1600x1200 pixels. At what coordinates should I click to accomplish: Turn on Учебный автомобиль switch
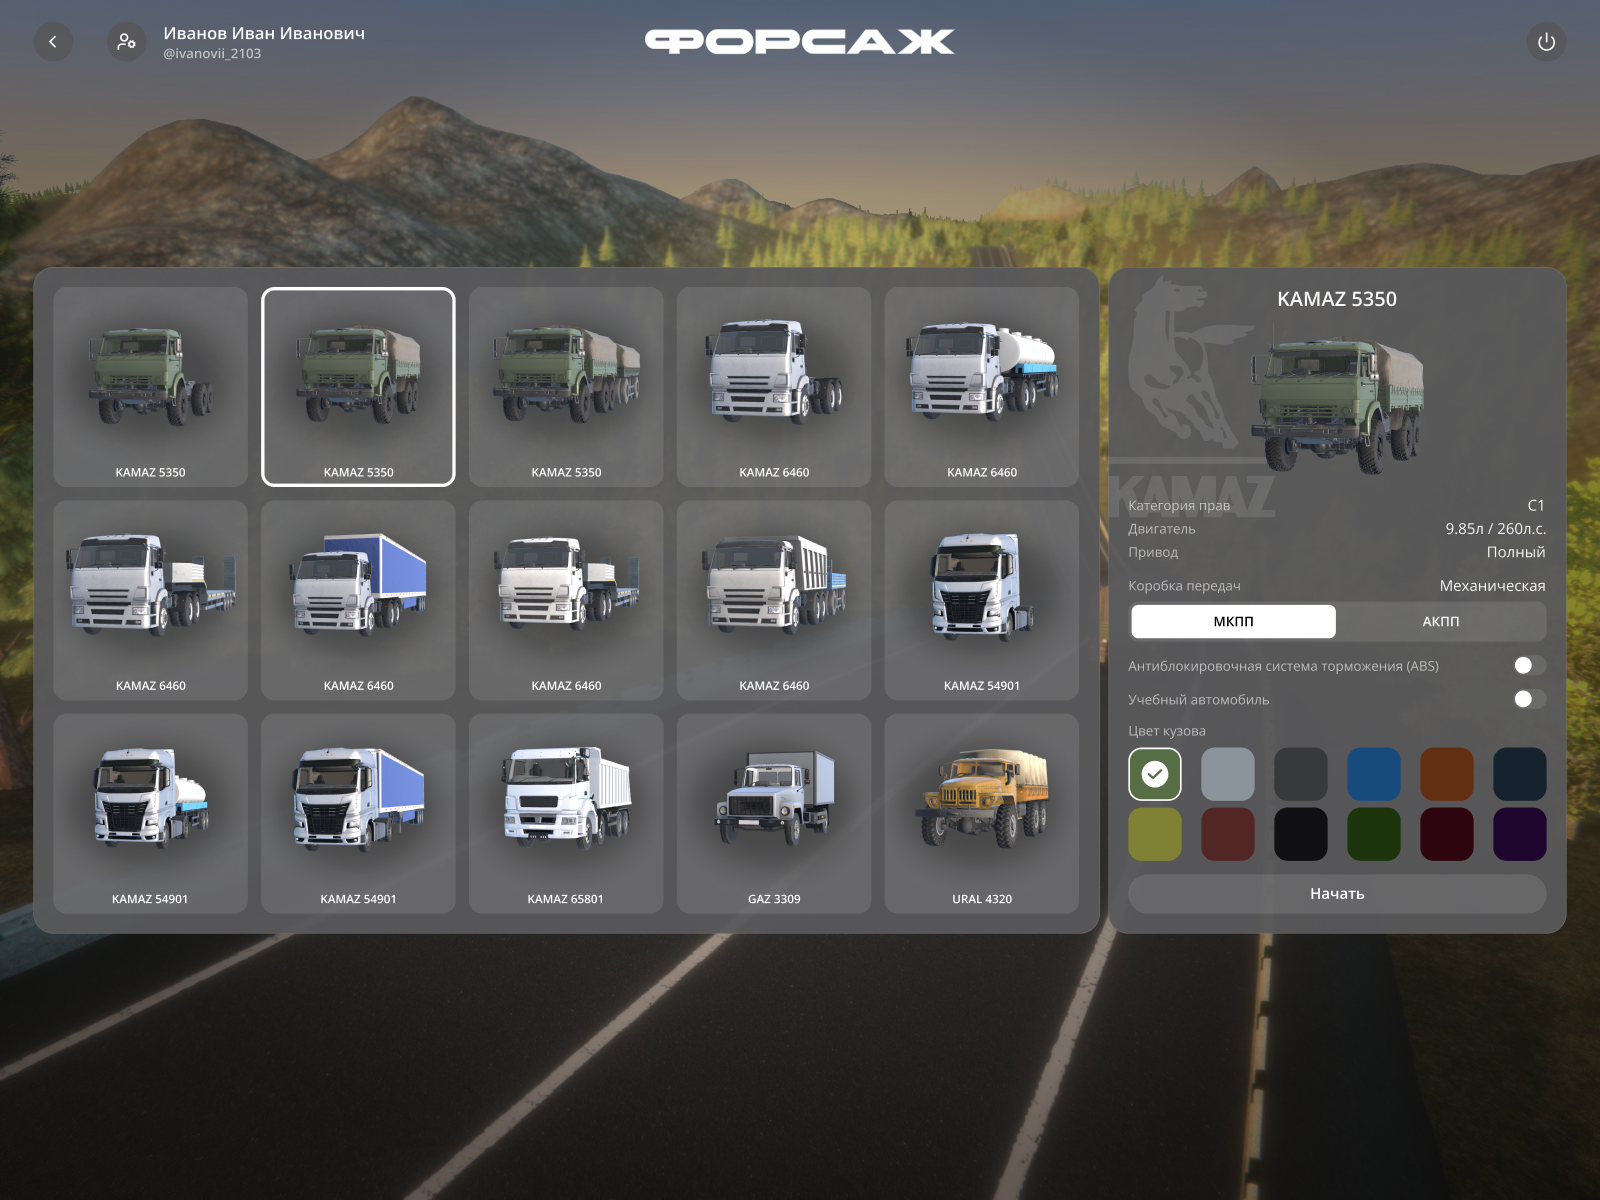point(1528,699)
